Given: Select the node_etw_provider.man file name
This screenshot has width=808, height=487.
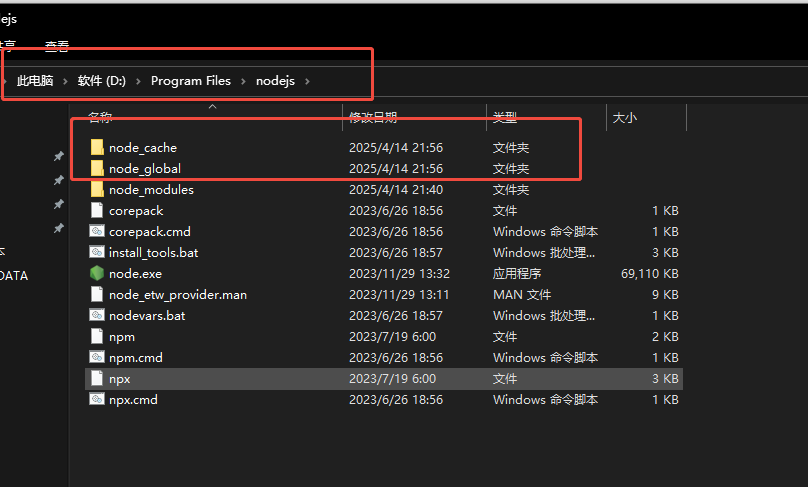Looking at the screenshot, I should tap(178, 295).
